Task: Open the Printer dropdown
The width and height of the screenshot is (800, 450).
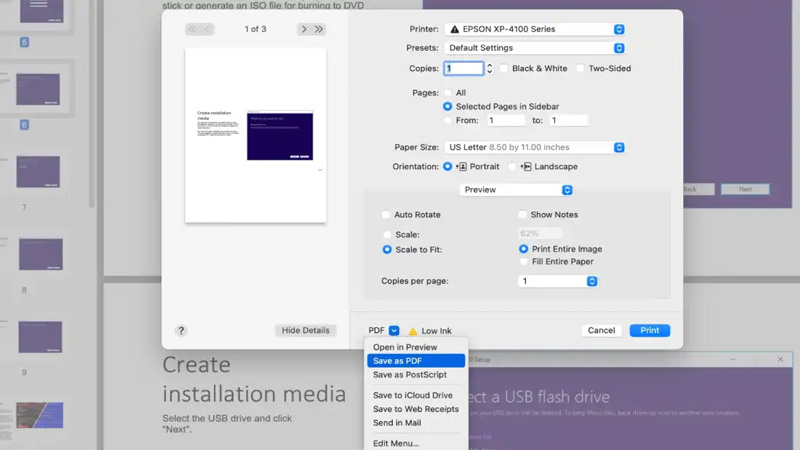Action: tap(535, 30)
